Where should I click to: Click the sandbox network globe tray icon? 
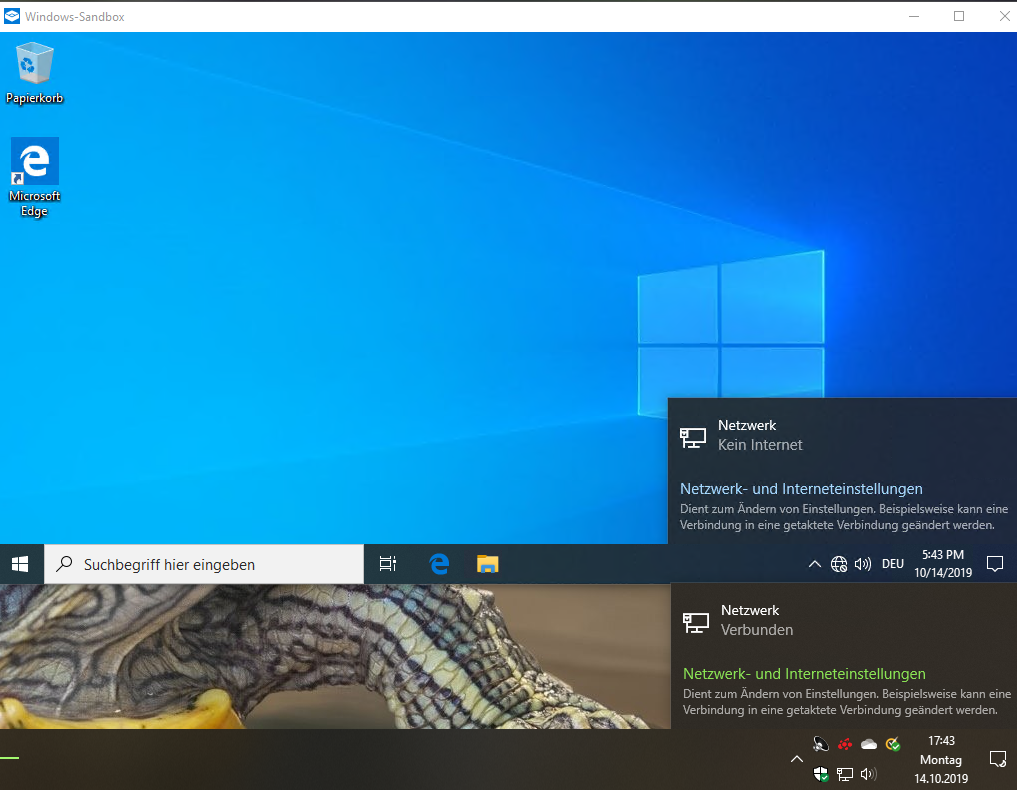(x=839, y=564)
